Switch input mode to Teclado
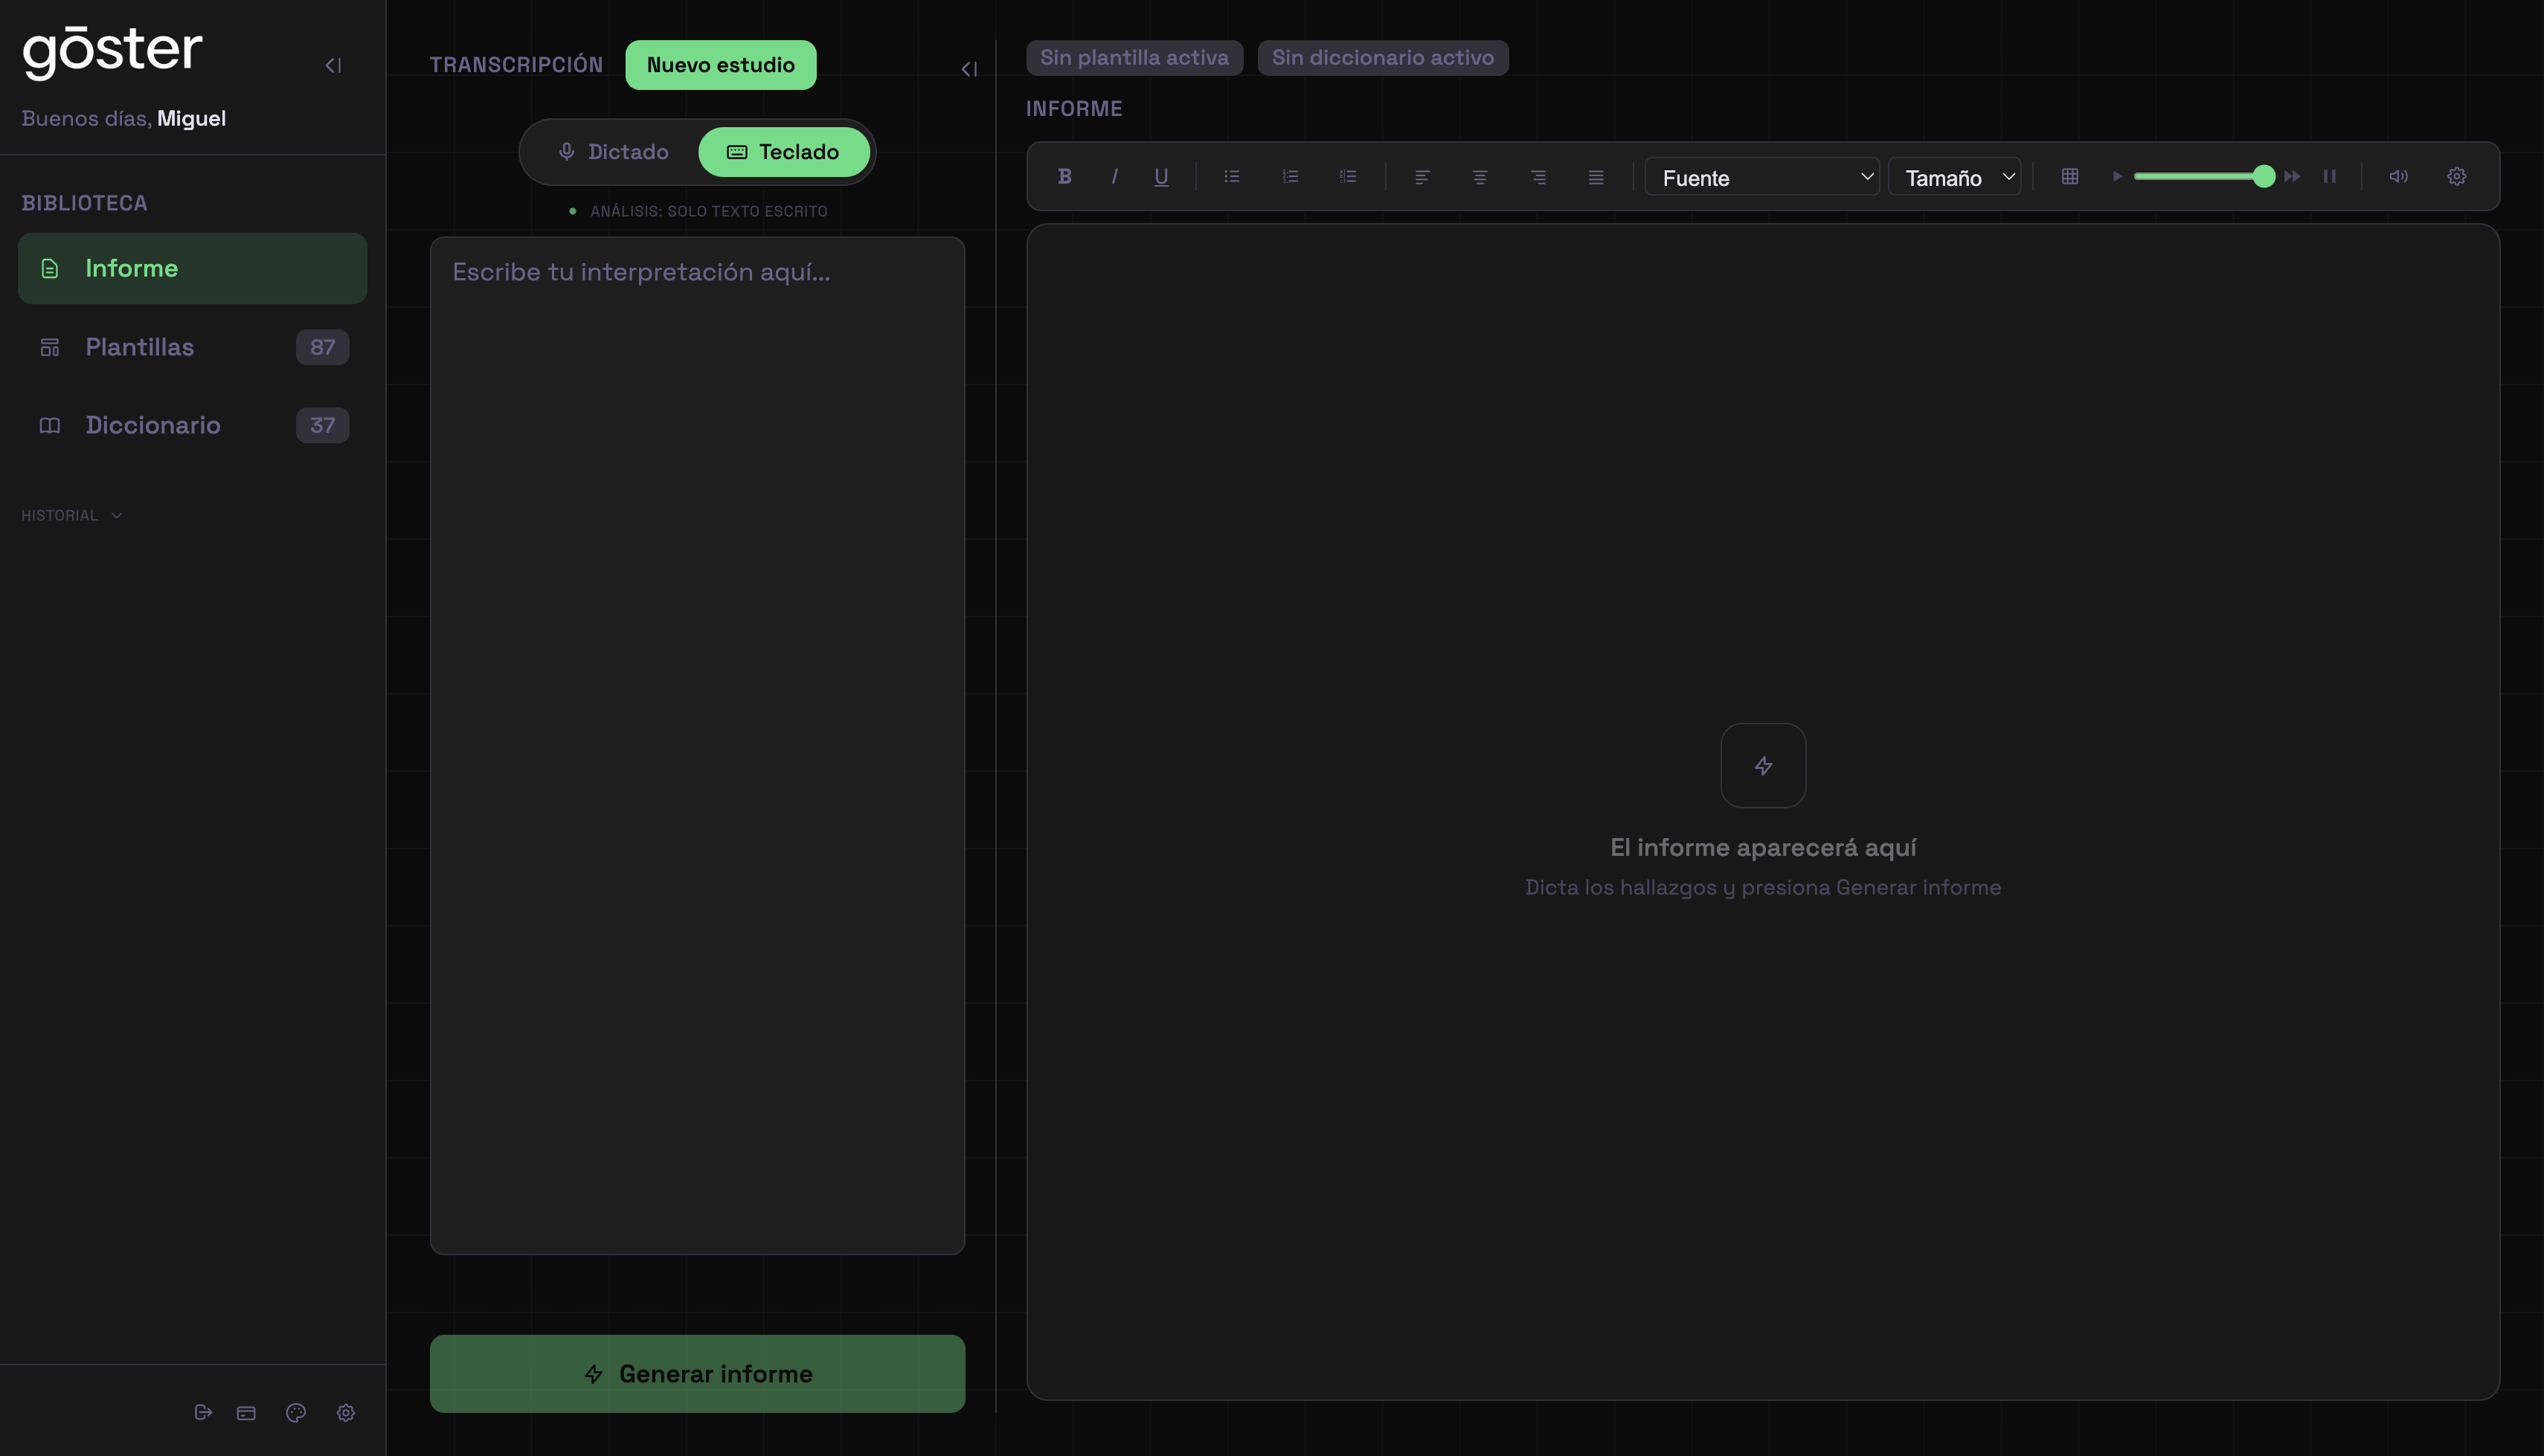 [x=784, y=152]
